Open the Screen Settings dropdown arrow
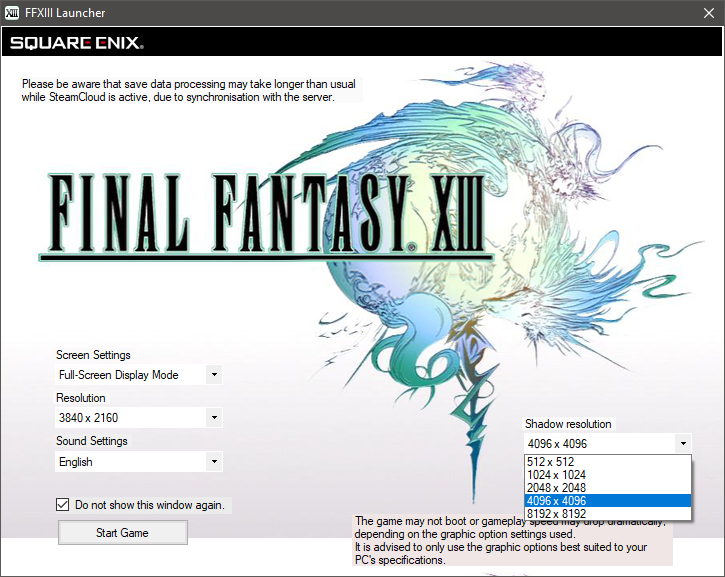 click(214, 374)
